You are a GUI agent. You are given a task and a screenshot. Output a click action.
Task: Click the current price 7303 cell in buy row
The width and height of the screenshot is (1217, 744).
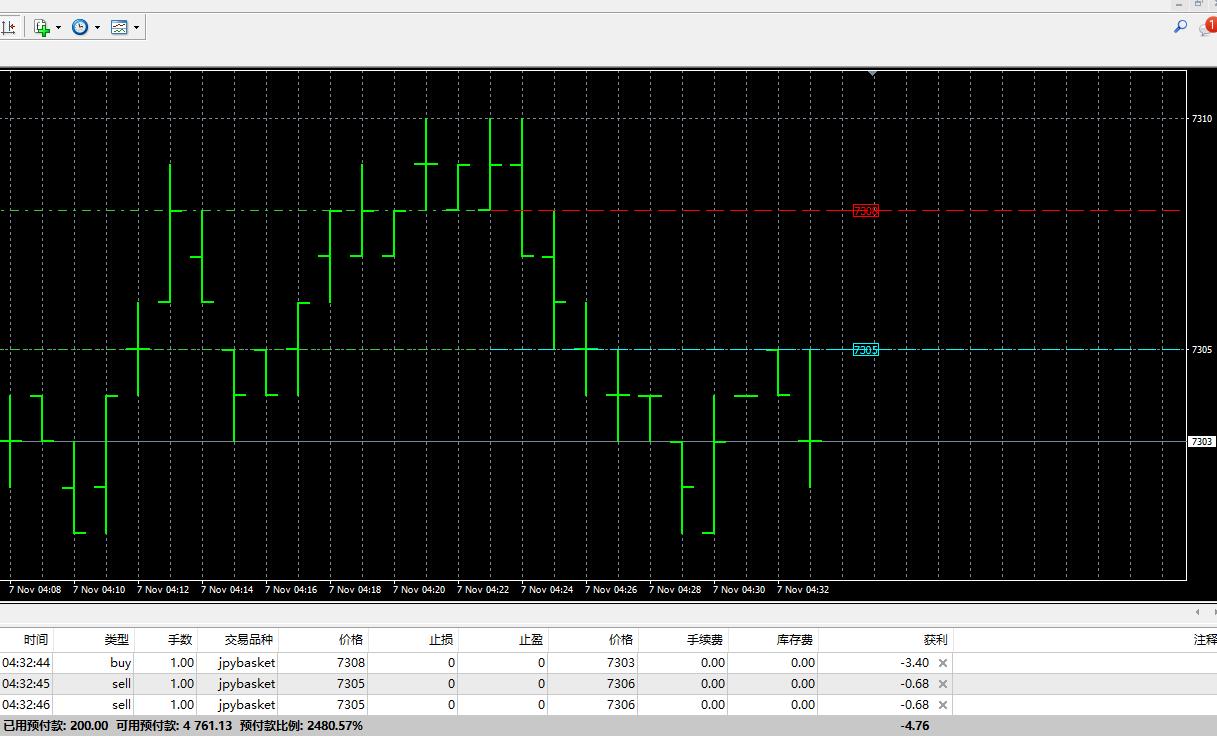(x=620, y=663)
